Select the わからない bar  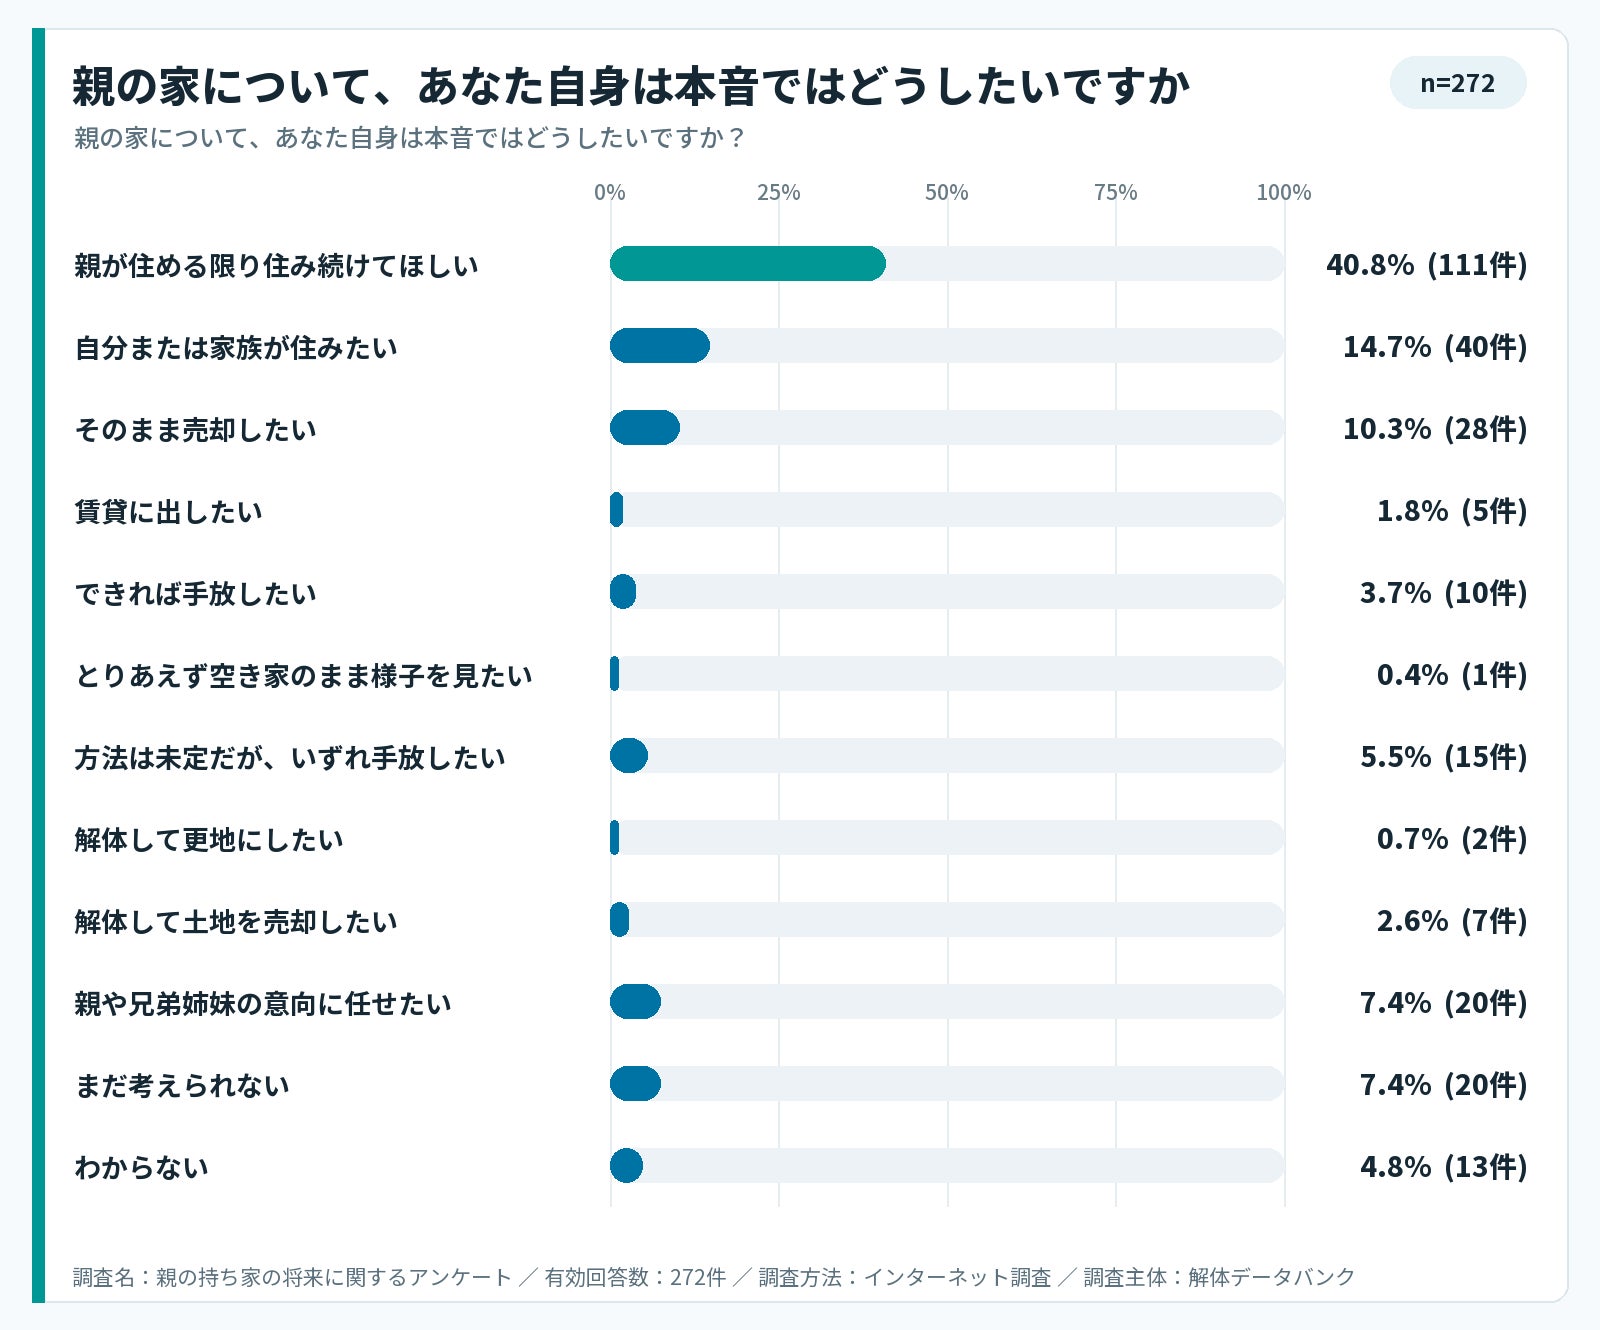pyautogui.click(x=626, y=1166)
